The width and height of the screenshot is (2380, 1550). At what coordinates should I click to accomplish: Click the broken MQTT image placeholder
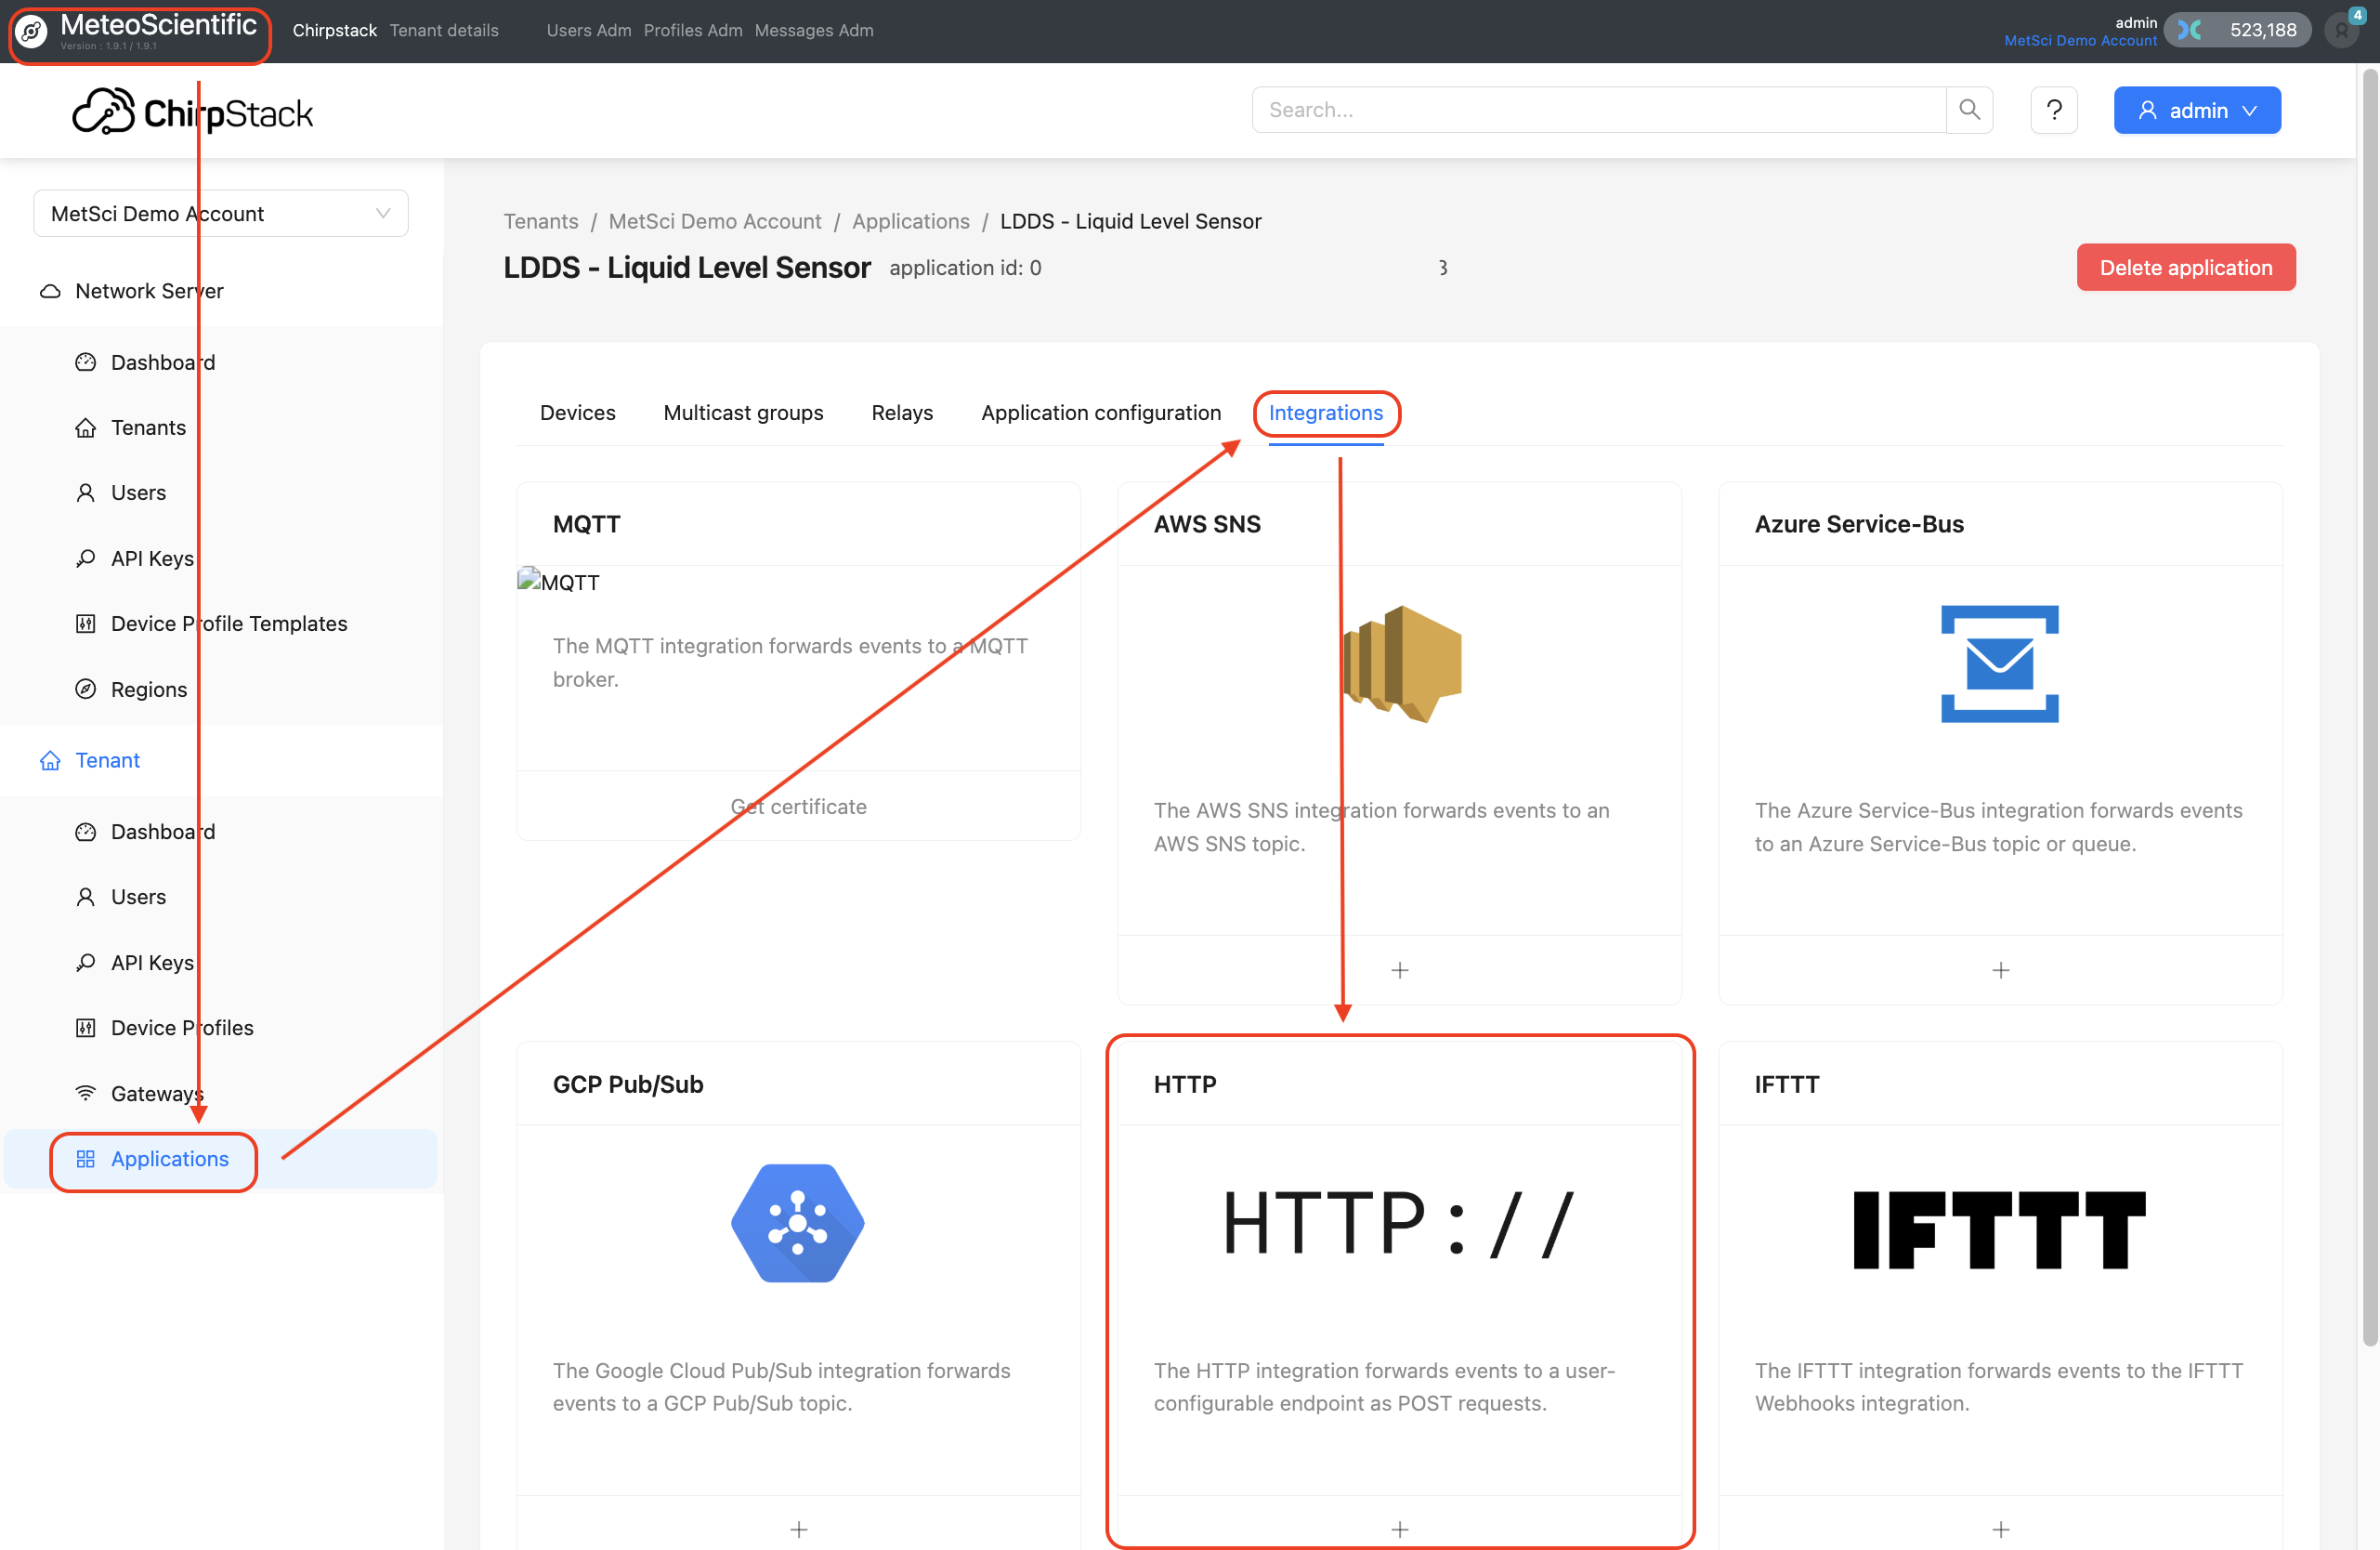click(x=558, y=581)
